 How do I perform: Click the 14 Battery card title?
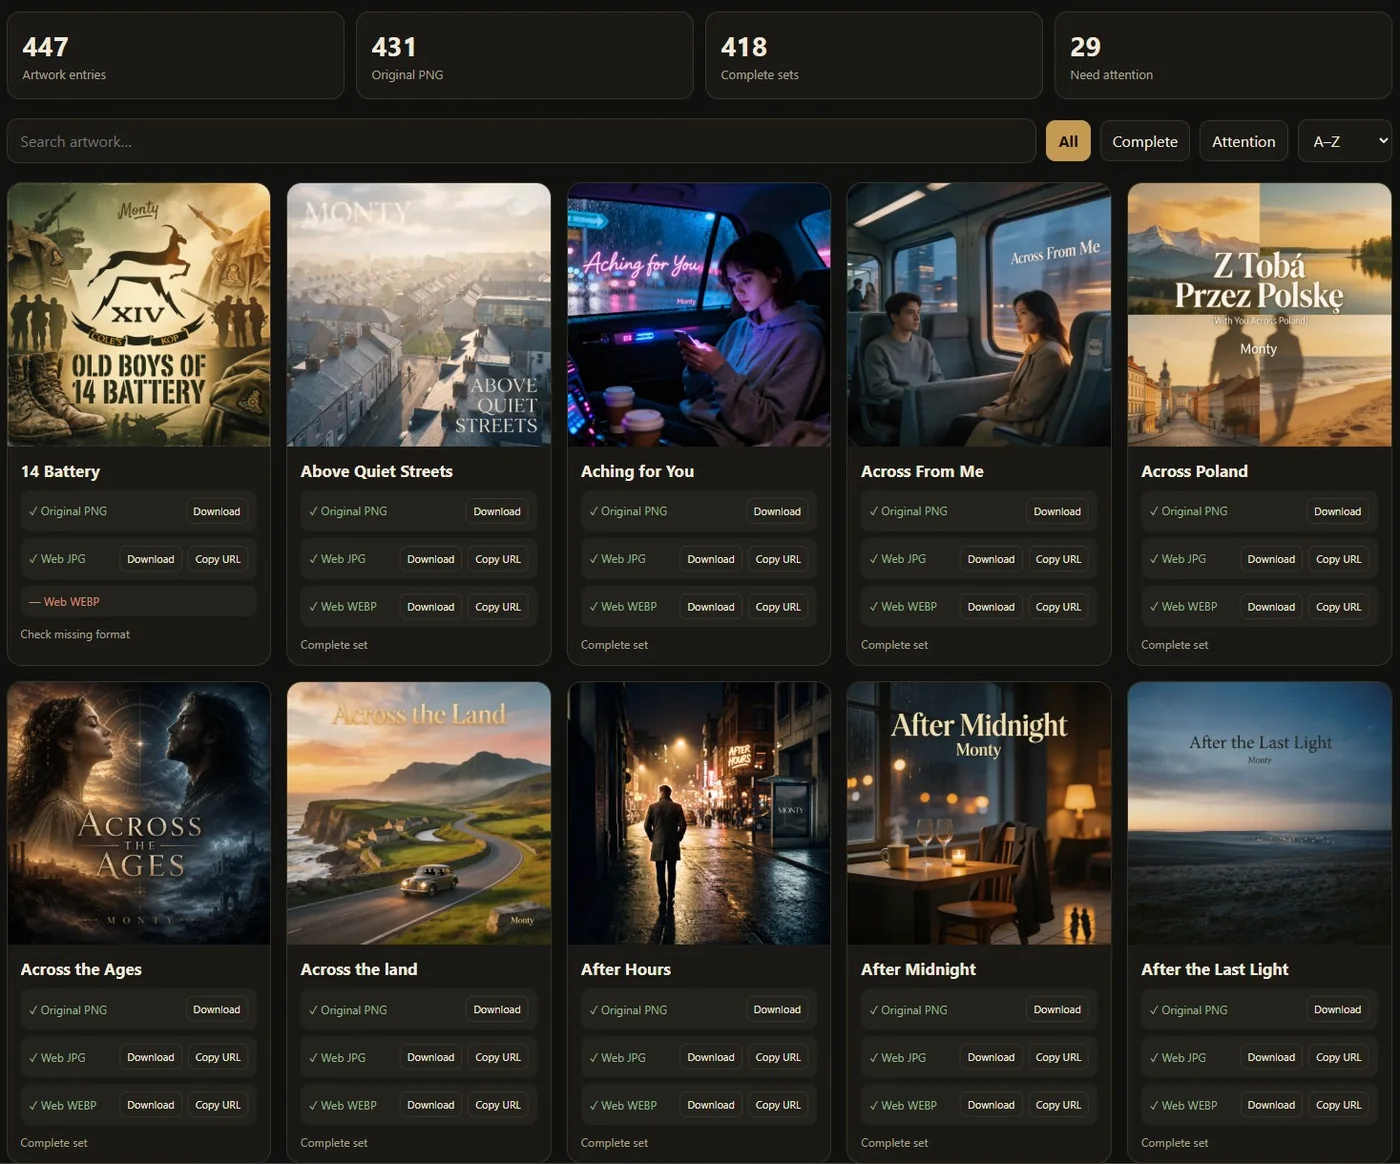click(x=61, y=471)
